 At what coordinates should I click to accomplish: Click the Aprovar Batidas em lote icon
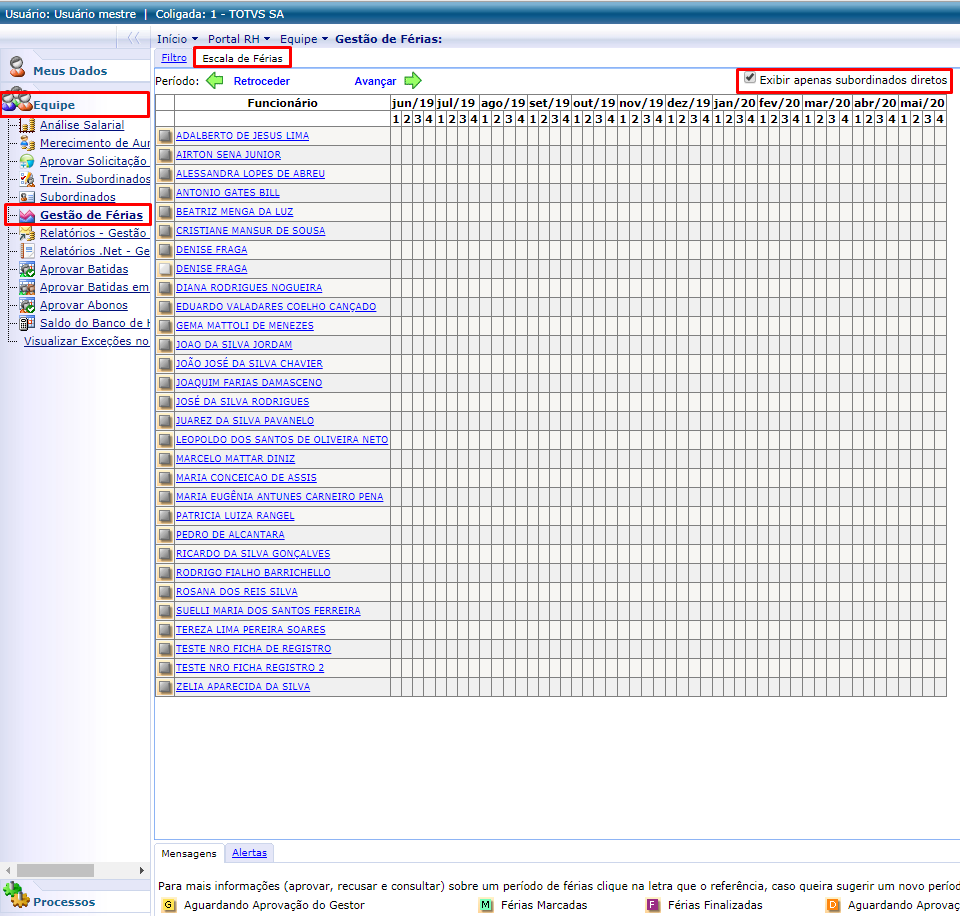pyautogui.click(x=27, y=287)
